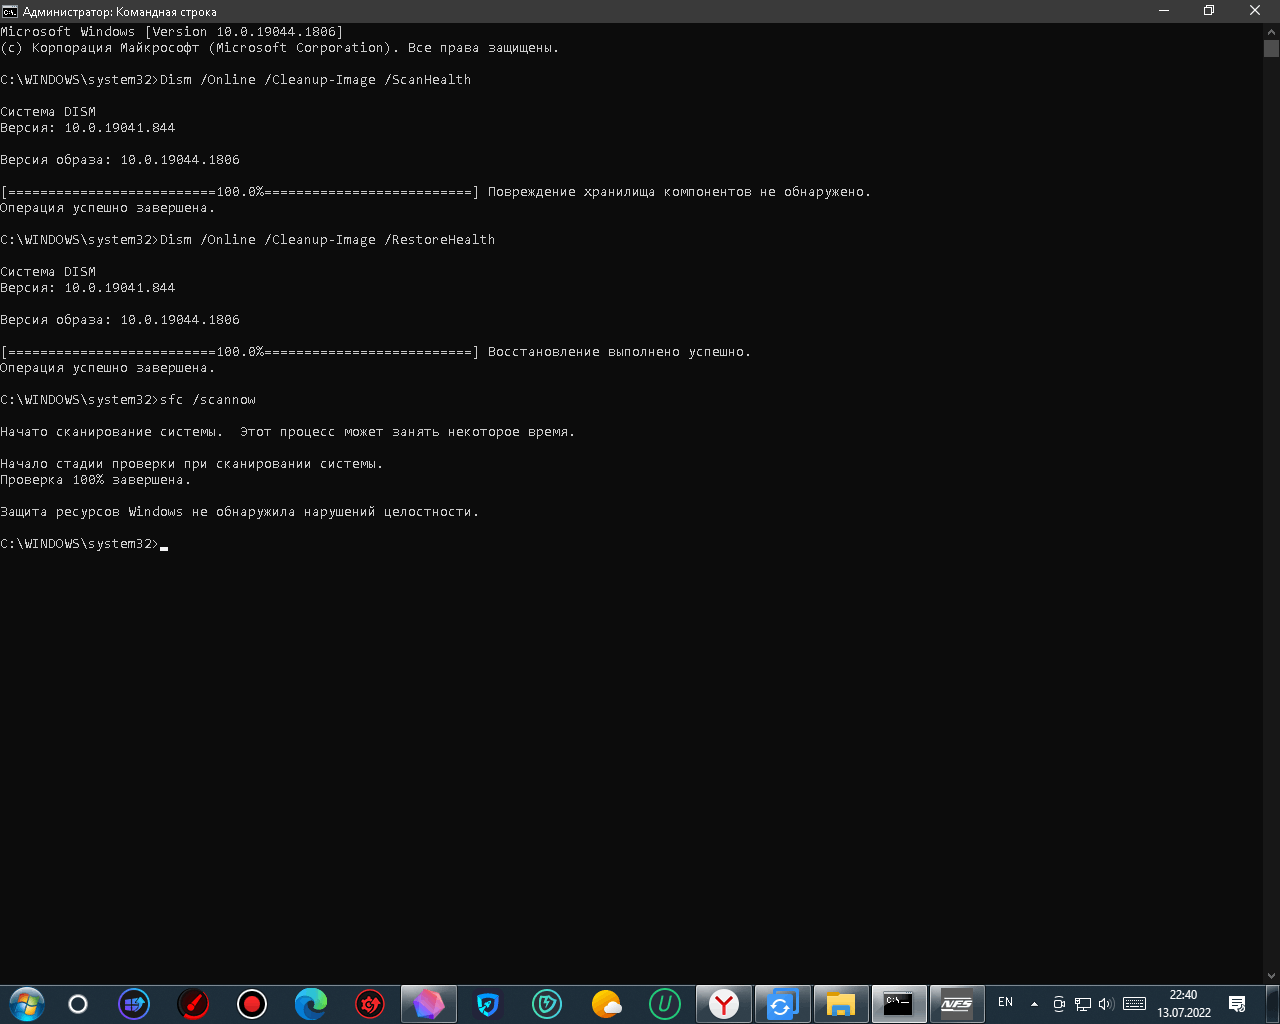Open File Explorer from the taskbar
The height and width of the screenshot is (1024, 1280).
pyautogui.click(x=841, y=1004)
